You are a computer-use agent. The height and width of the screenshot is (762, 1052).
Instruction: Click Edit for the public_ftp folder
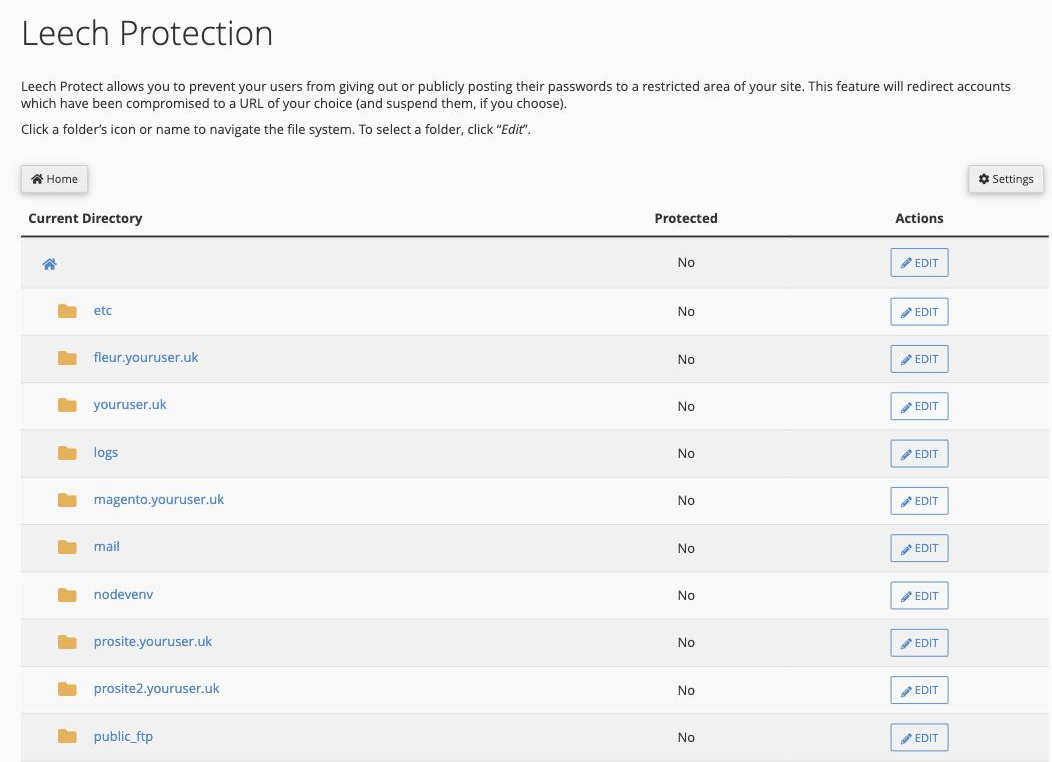[x=919, y=738]
